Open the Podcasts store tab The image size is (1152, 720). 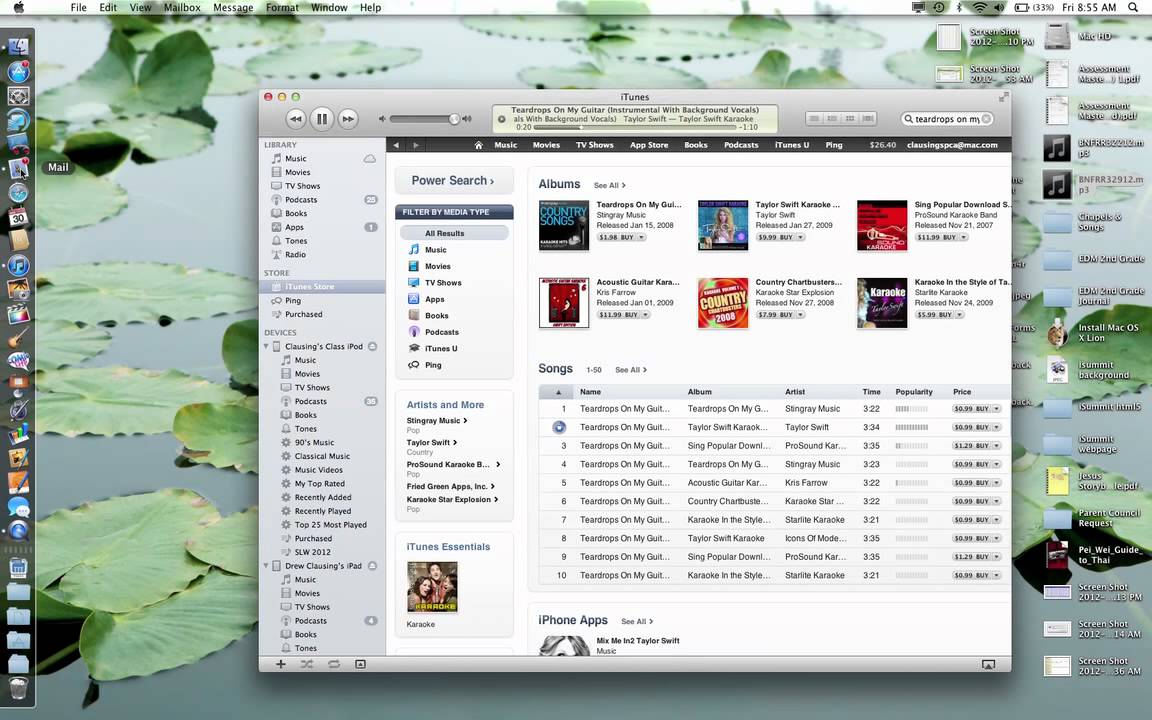coord(741,145)
